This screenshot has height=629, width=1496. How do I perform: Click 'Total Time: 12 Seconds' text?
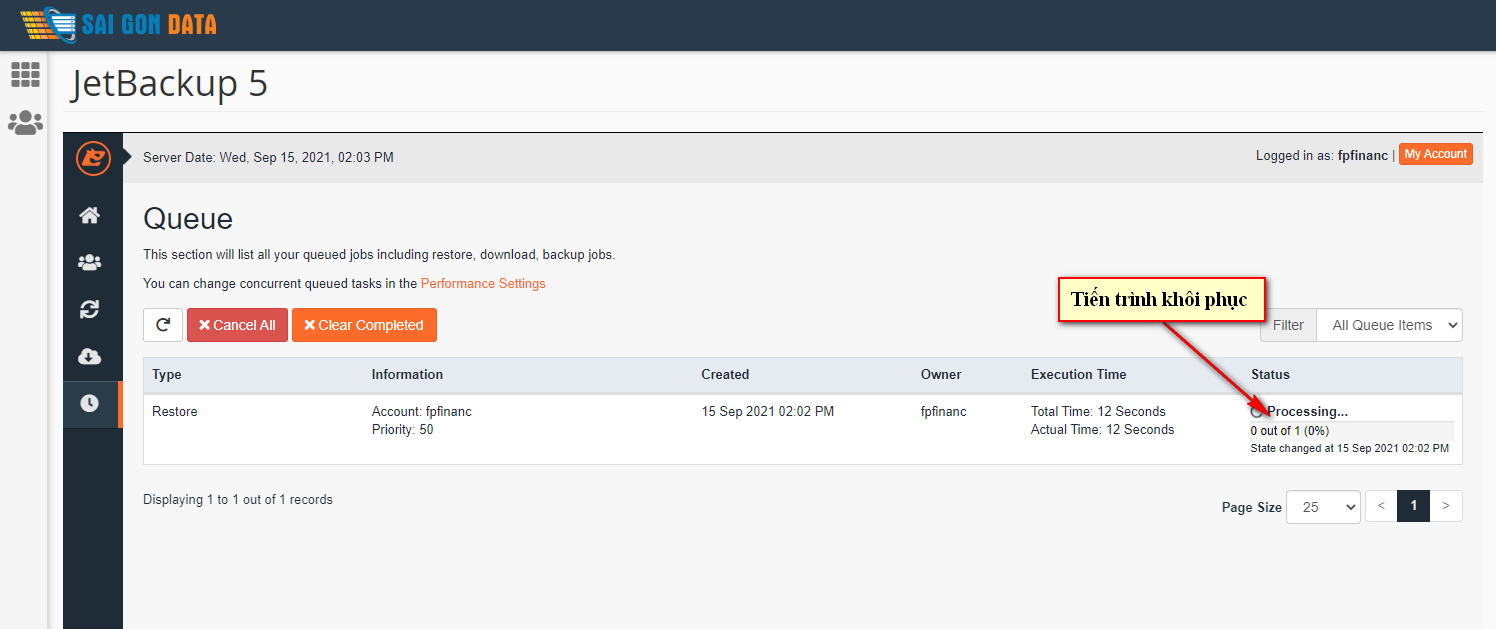click(1098, 411)
